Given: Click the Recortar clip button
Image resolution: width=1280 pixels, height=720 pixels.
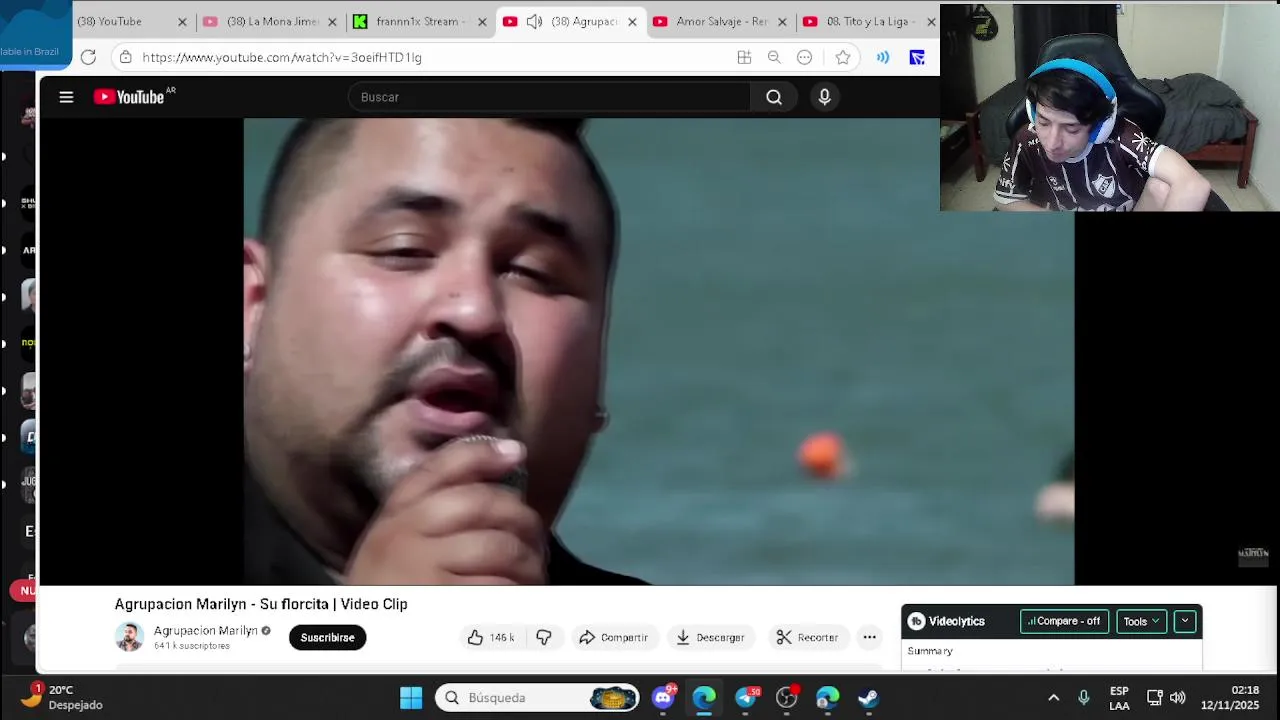Looking at the screenshot, I should click(807, 637).
